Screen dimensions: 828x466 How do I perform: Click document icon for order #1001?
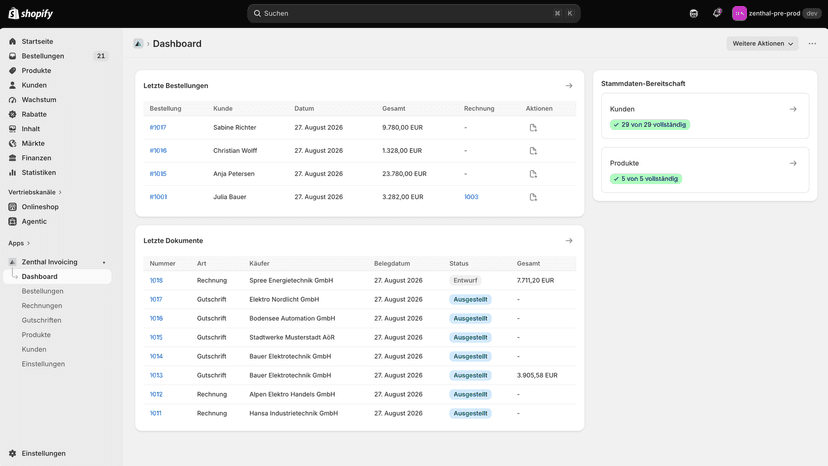point(533,197)
